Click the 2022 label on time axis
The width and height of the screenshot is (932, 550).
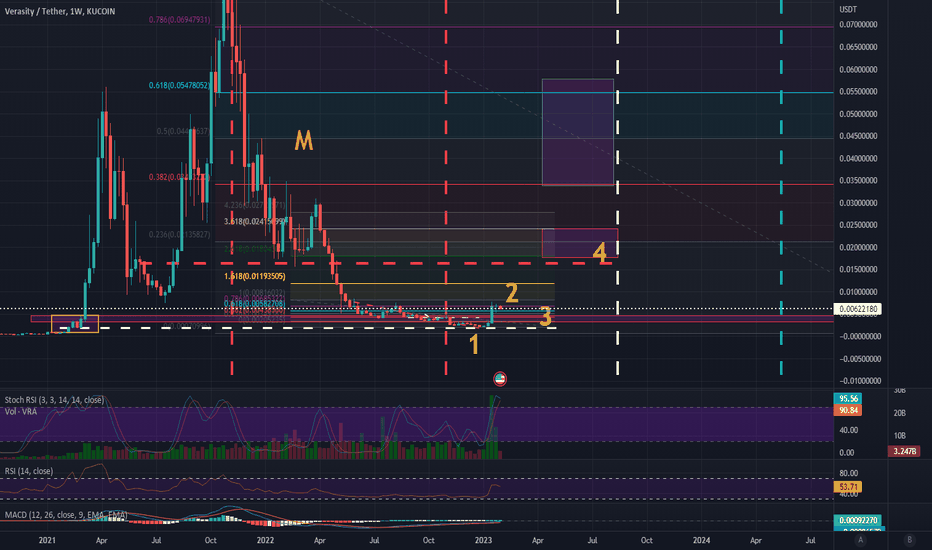tap(265, 540)
